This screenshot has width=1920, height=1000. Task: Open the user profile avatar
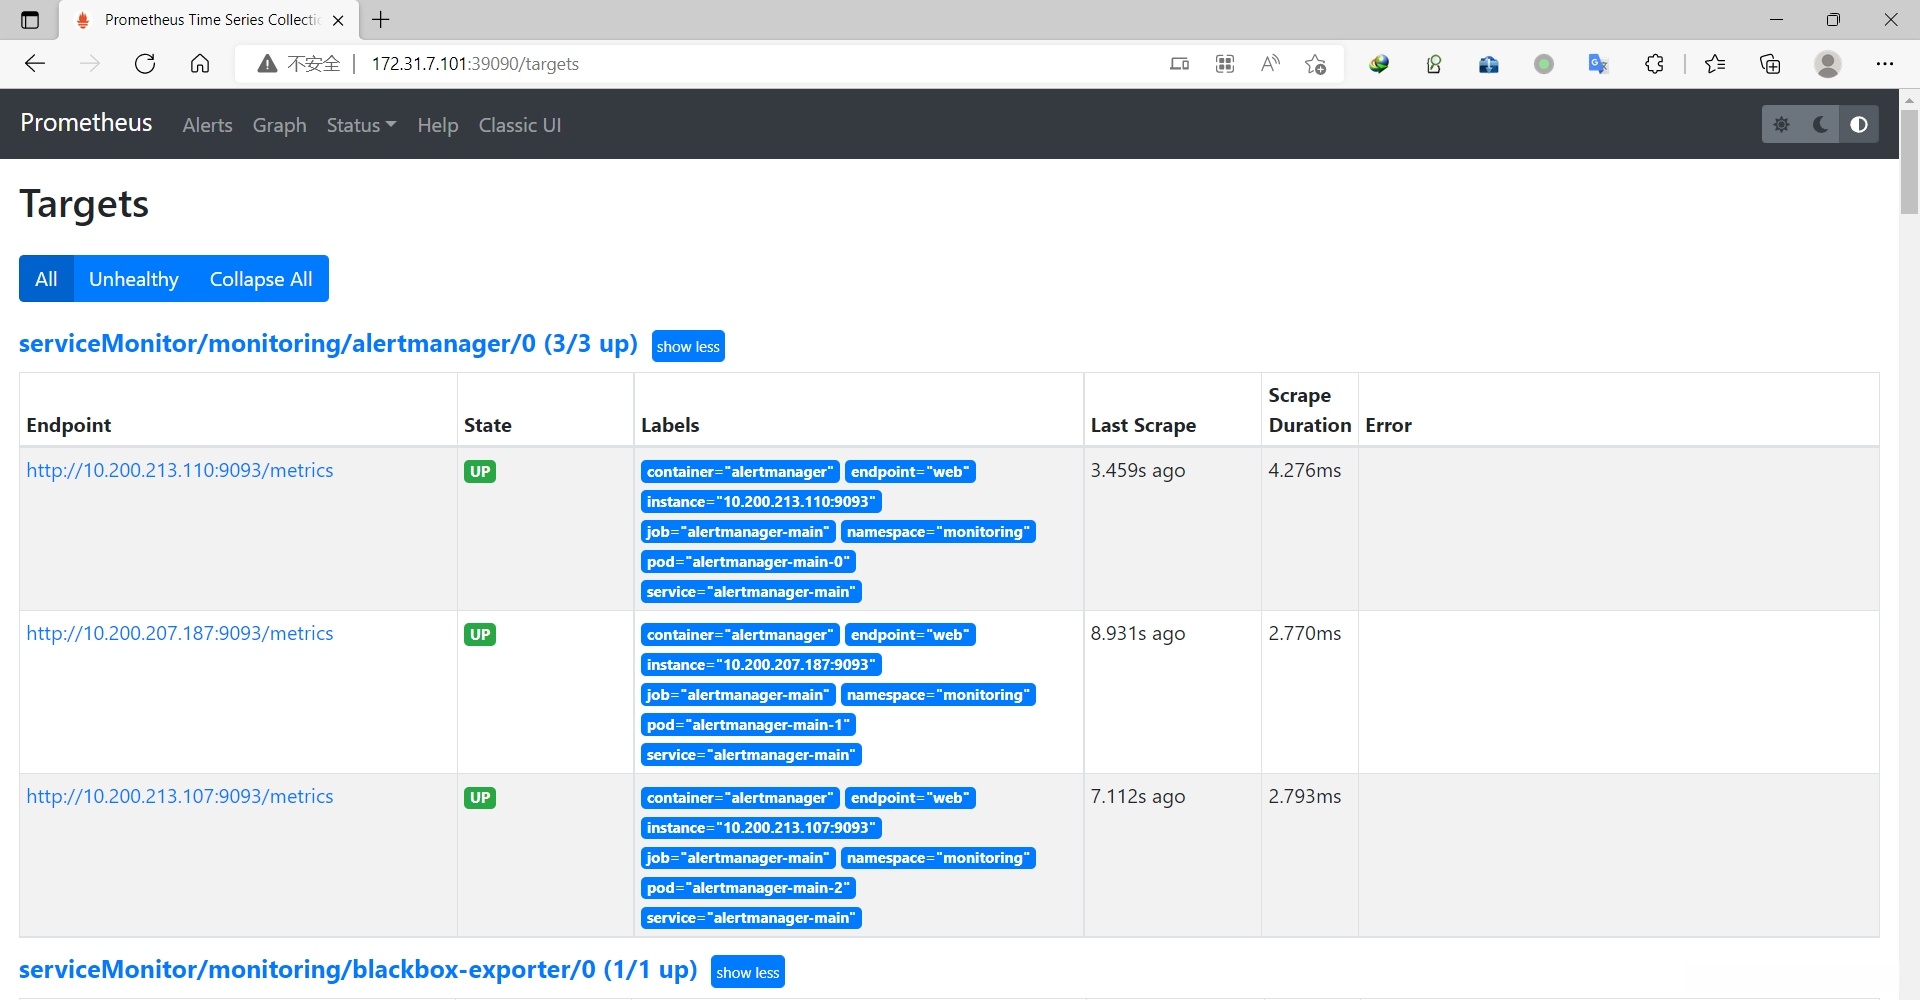[1828, 64]
